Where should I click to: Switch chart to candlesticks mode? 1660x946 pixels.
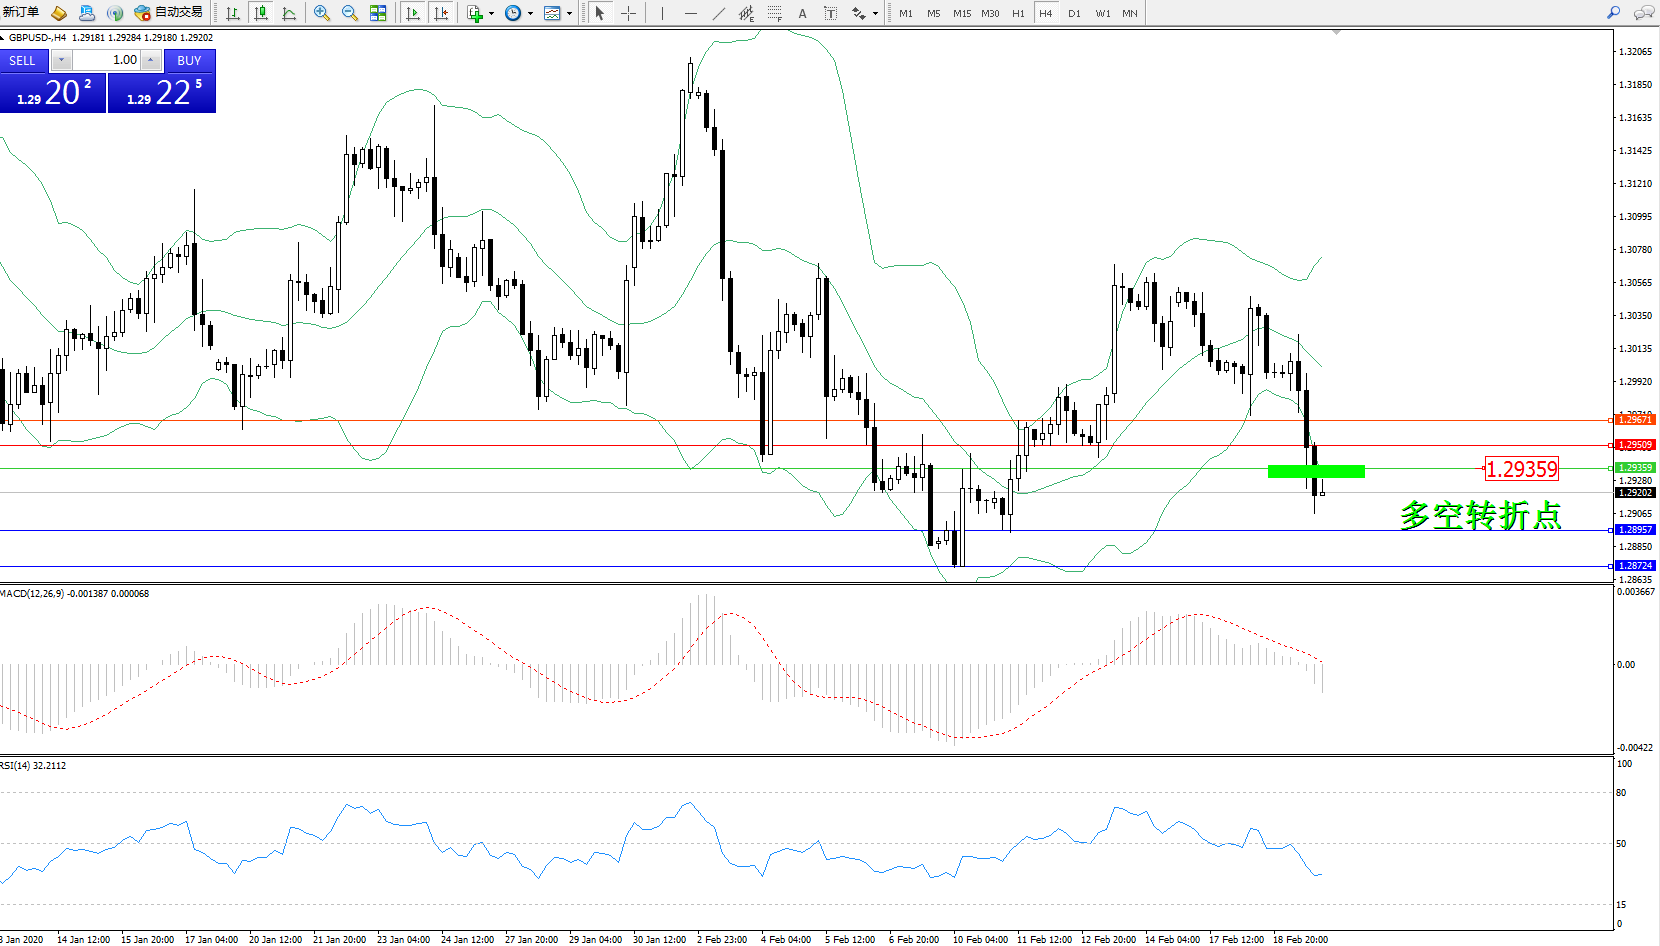(x=261, y=13)
